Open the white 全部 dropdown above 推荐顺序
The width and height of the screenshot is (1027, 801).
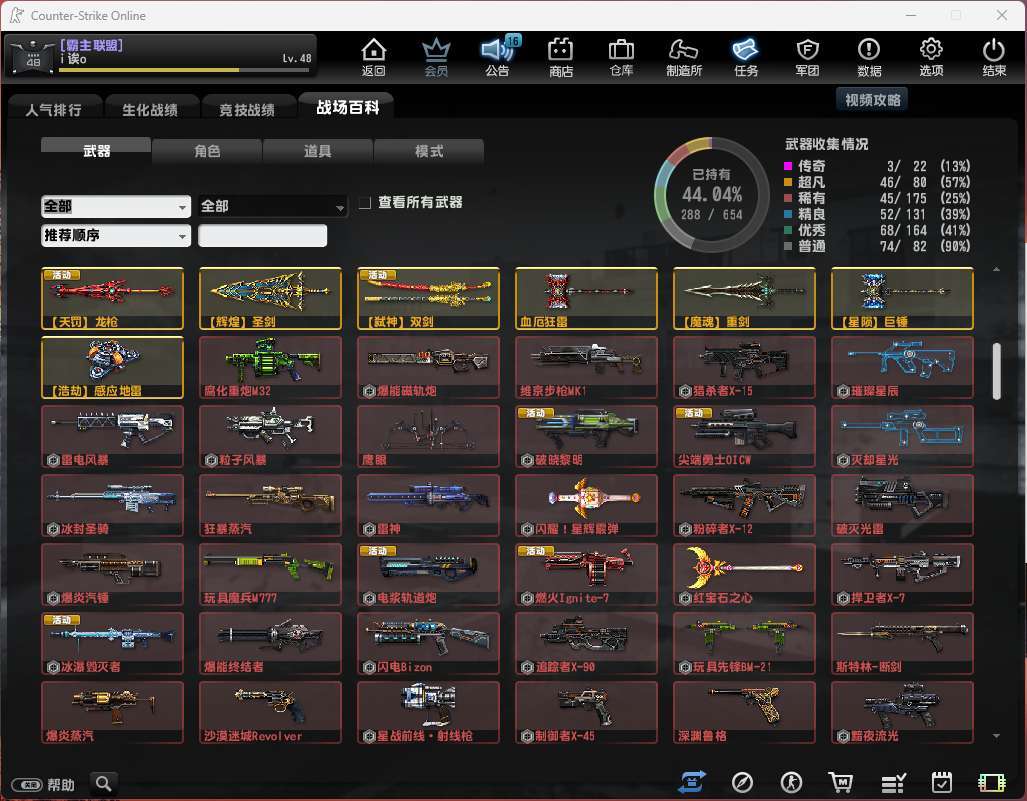pos(116,206)
